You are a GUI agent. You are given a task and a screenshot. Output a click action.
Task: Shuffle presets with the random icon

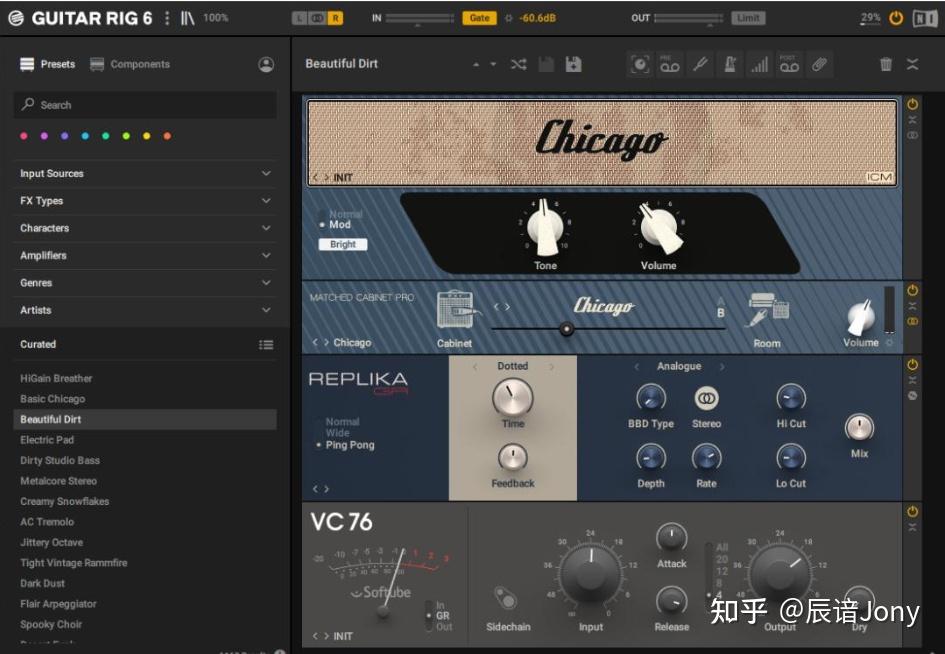[518, 64]
